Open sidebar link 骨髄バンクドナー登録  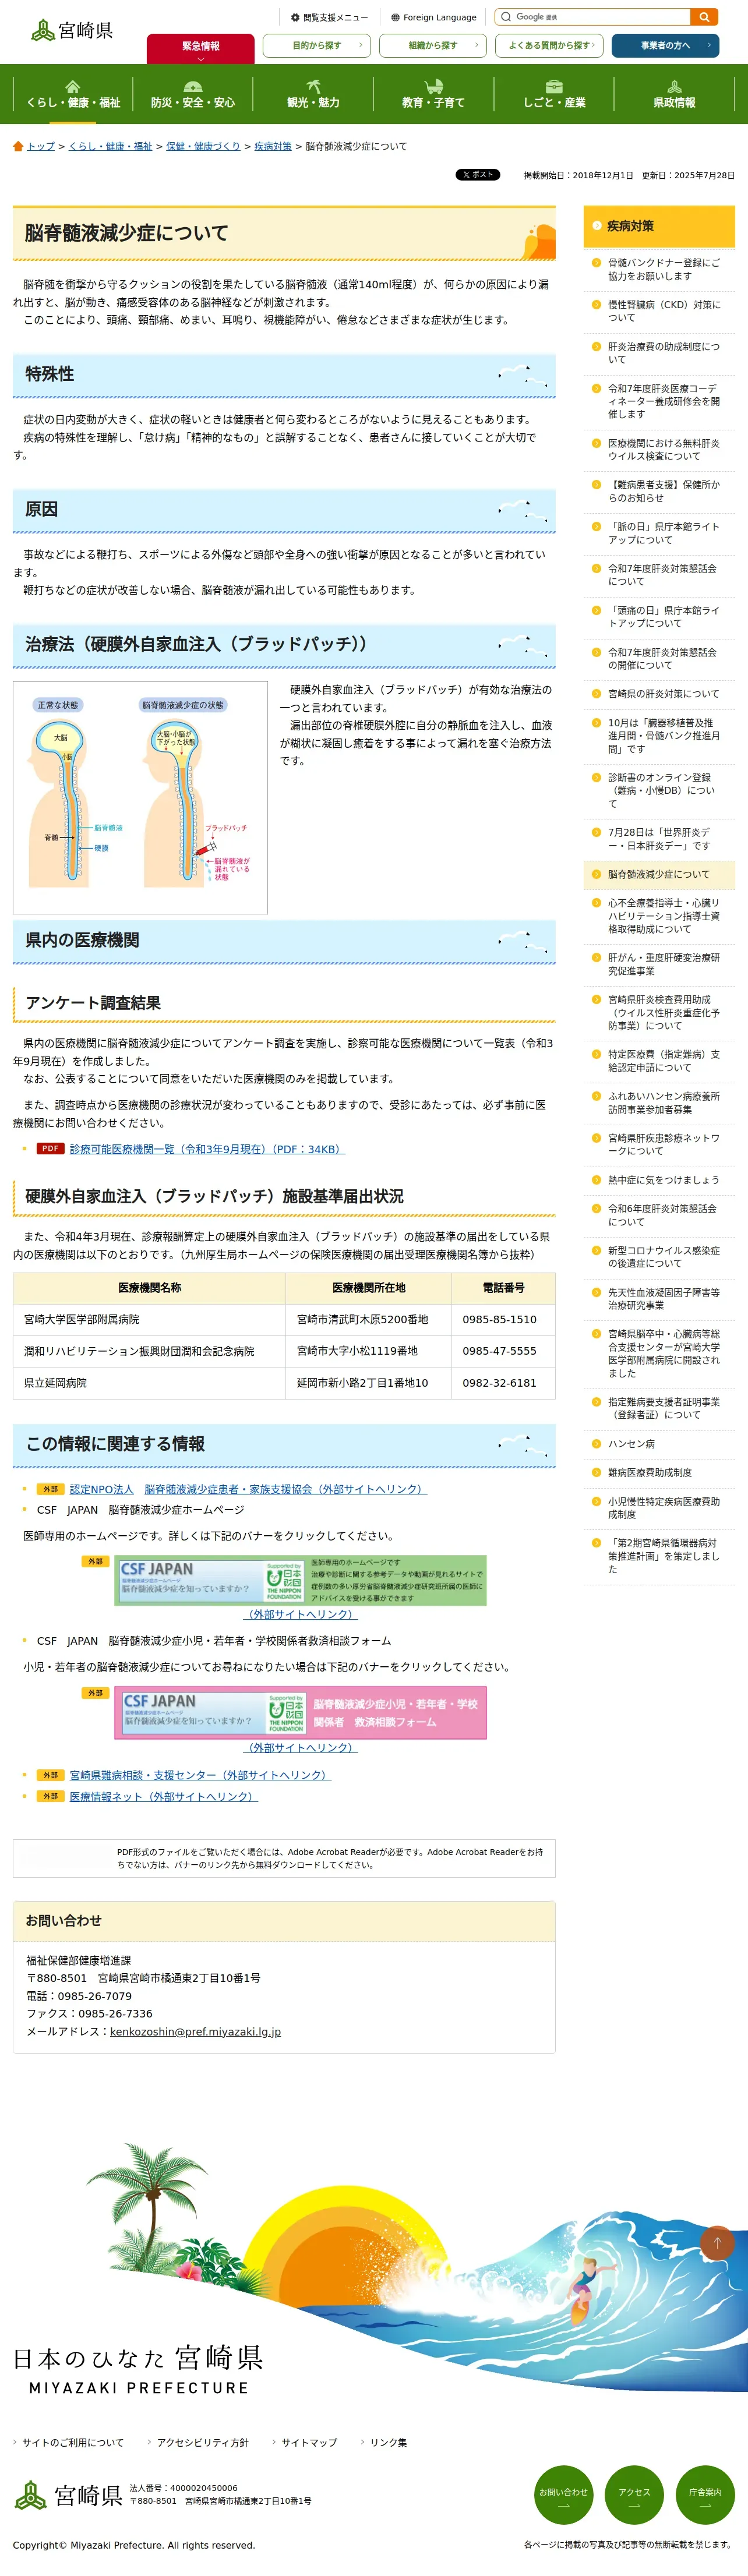pyautogui.click(x=664, y=269)
